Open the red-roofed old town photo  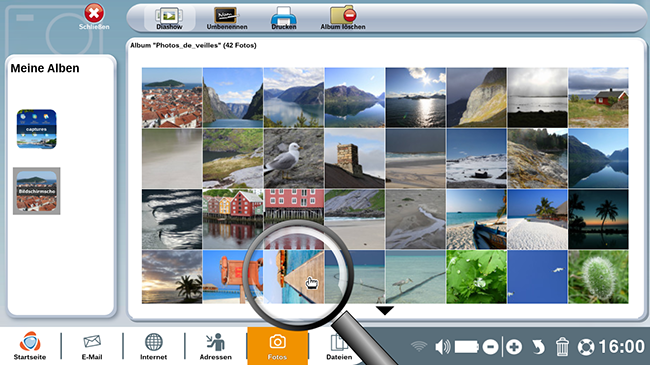point(172,98)
